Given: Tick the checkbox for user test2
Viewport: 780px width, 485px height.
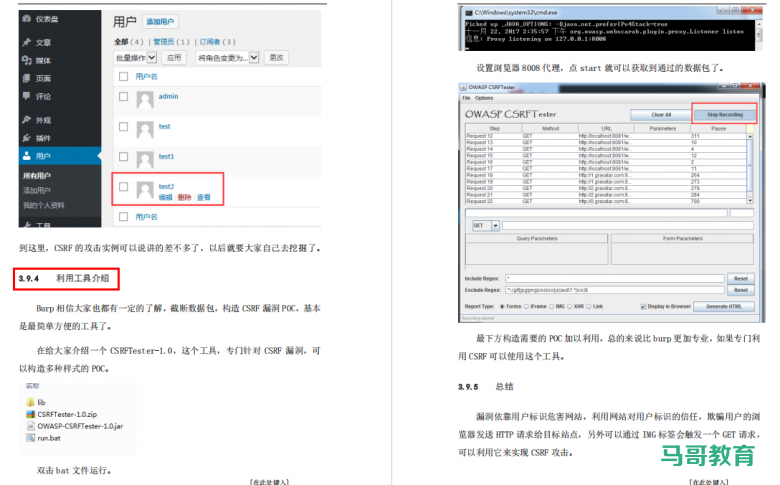Looking at the screenshot, I should pyautogui.click(x=123, y=187).
